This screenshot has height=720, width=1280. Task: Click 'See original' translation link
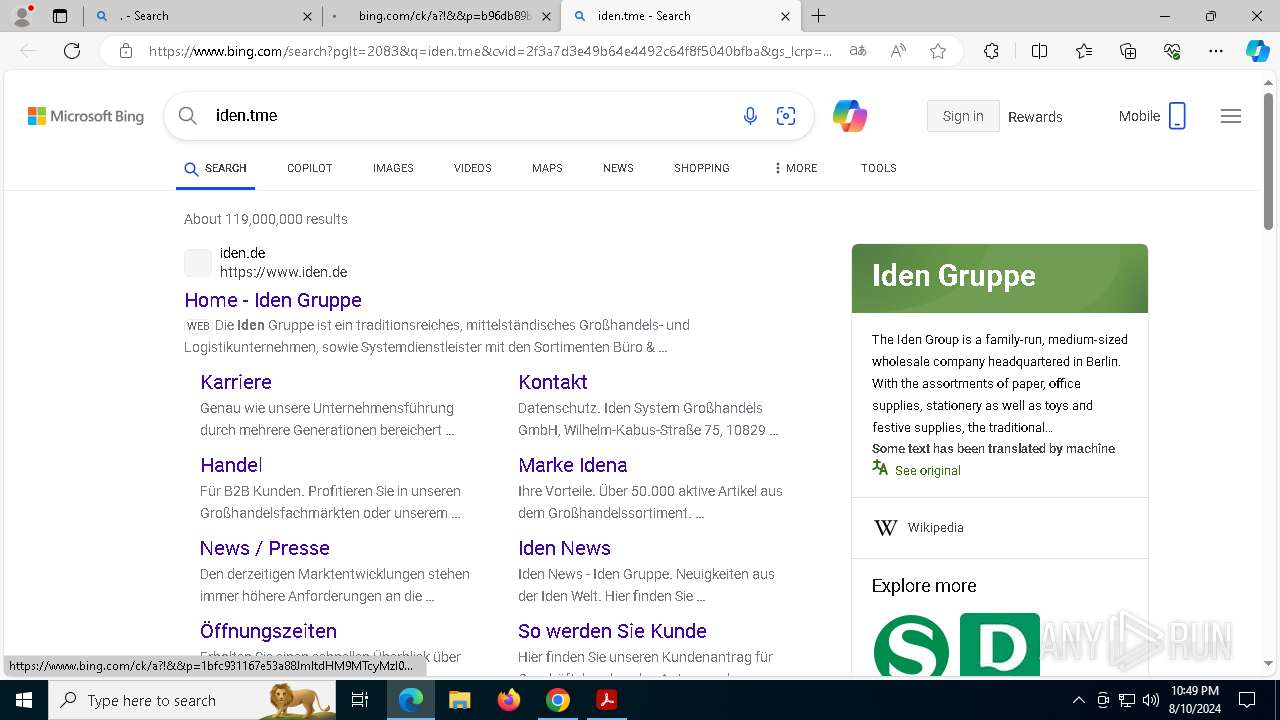tap(927, 471)
